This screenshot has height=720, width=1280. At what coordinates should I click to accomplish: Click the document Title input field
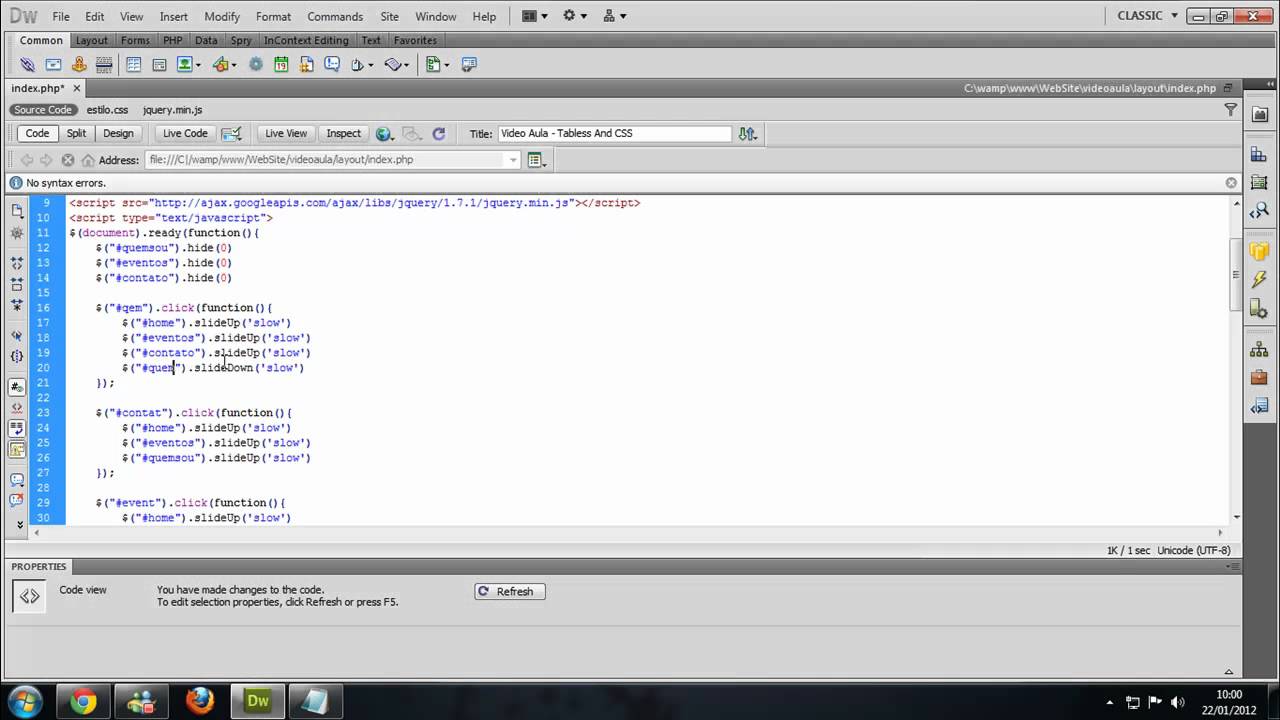615,133
